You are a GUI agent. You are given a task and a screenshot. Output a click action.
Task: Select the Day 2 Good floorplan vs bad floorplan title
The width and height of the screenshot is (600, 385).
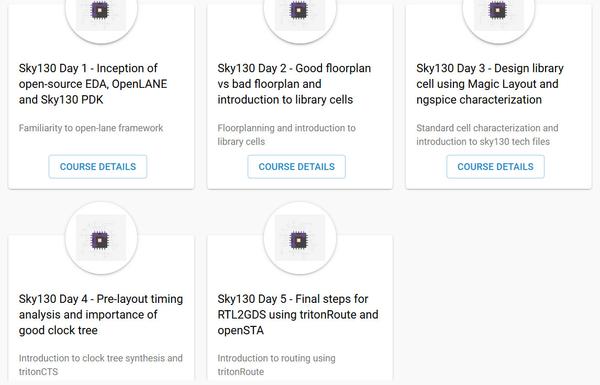[x=294, y=84]
